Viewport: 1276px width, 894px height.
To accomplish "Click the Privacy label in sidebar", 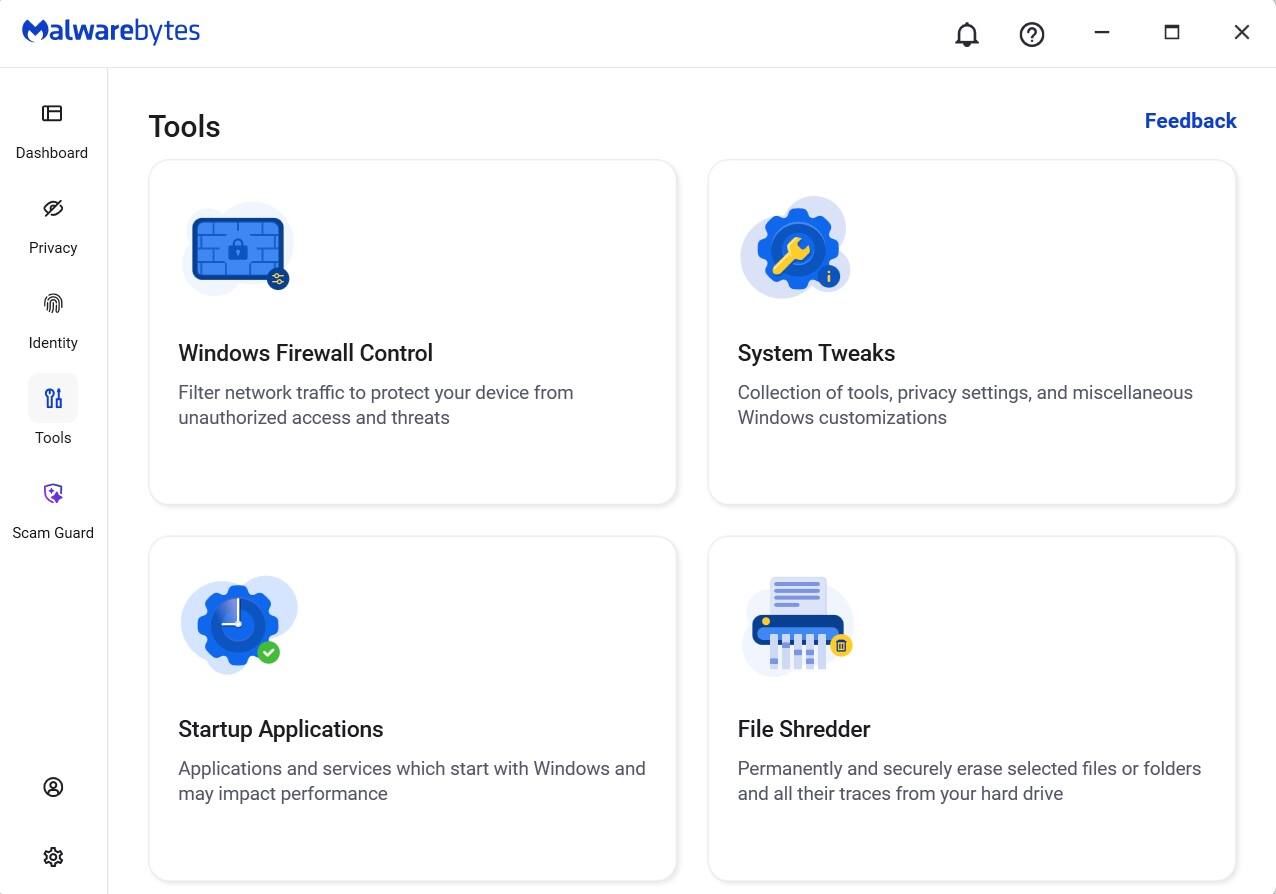I will 53,248.
